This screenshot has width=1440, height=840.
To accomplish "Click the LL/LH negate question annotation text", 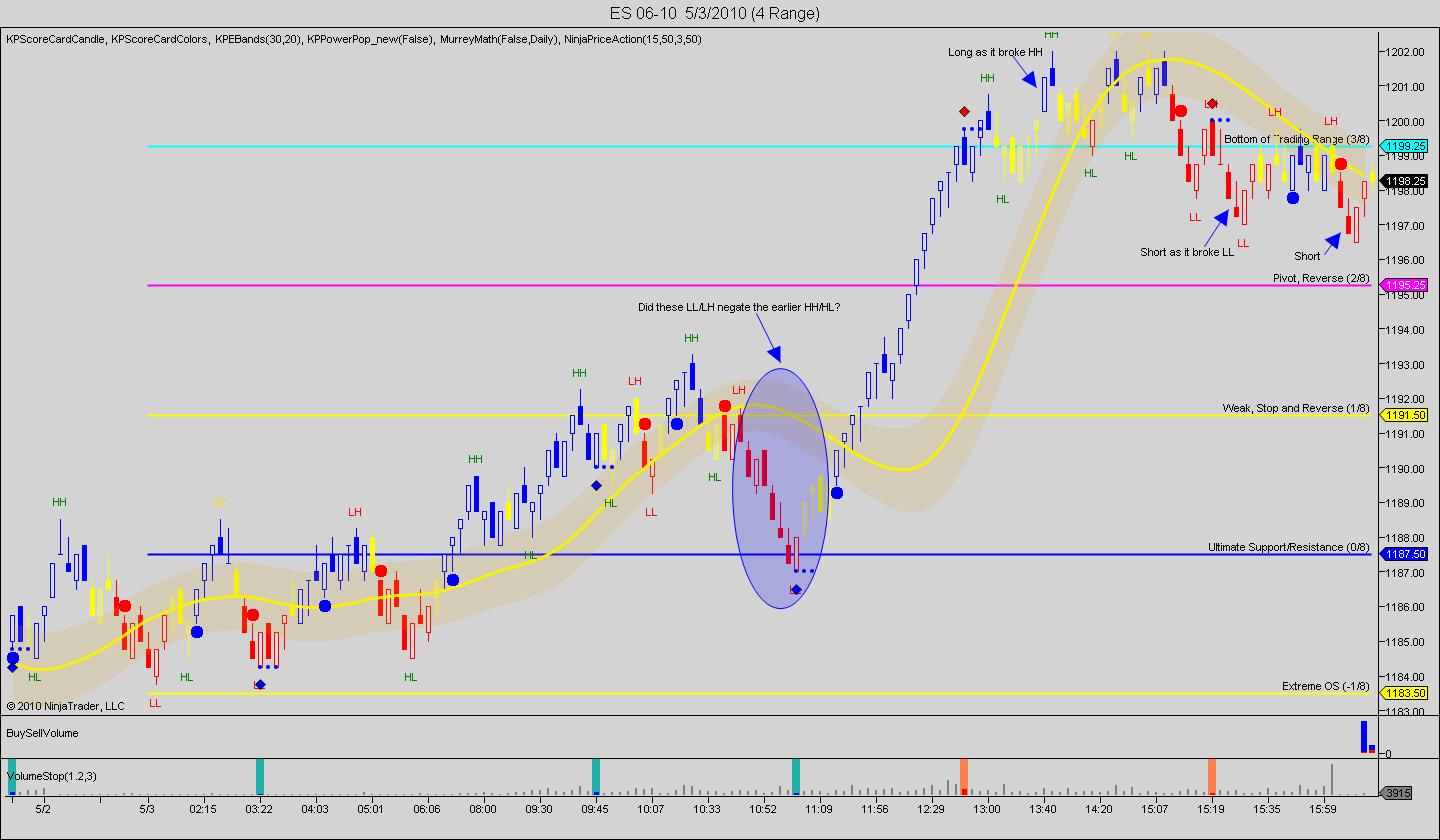I will click(x=739, y=307).
